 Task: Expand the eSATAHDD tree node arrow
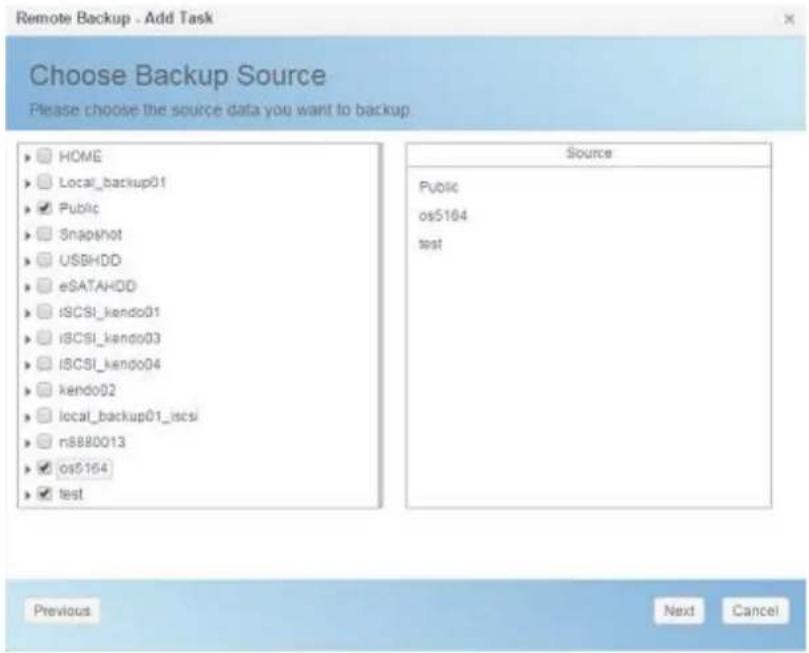tap(28, 287)
